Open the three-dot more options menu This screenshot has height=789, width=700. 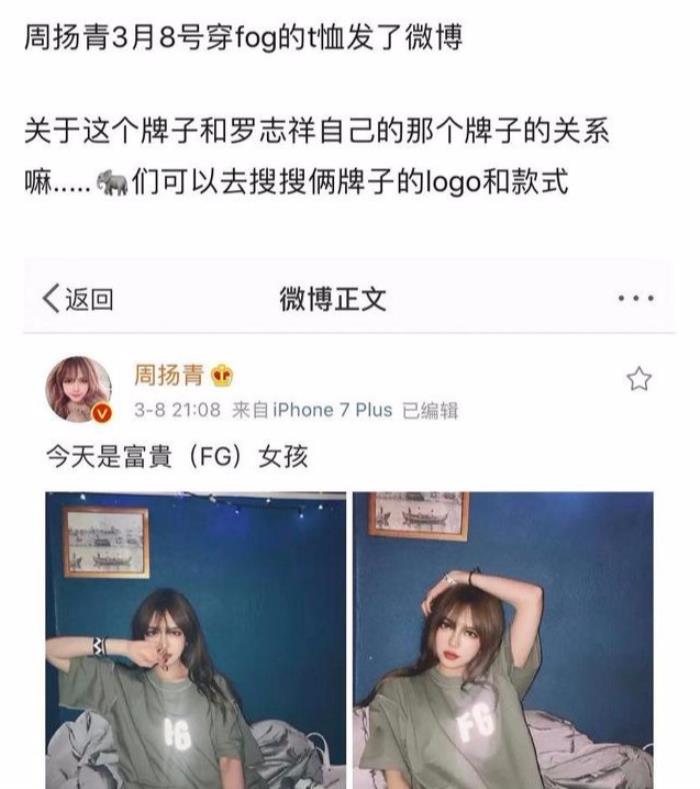pyautogui.click(x=636, y=298)
